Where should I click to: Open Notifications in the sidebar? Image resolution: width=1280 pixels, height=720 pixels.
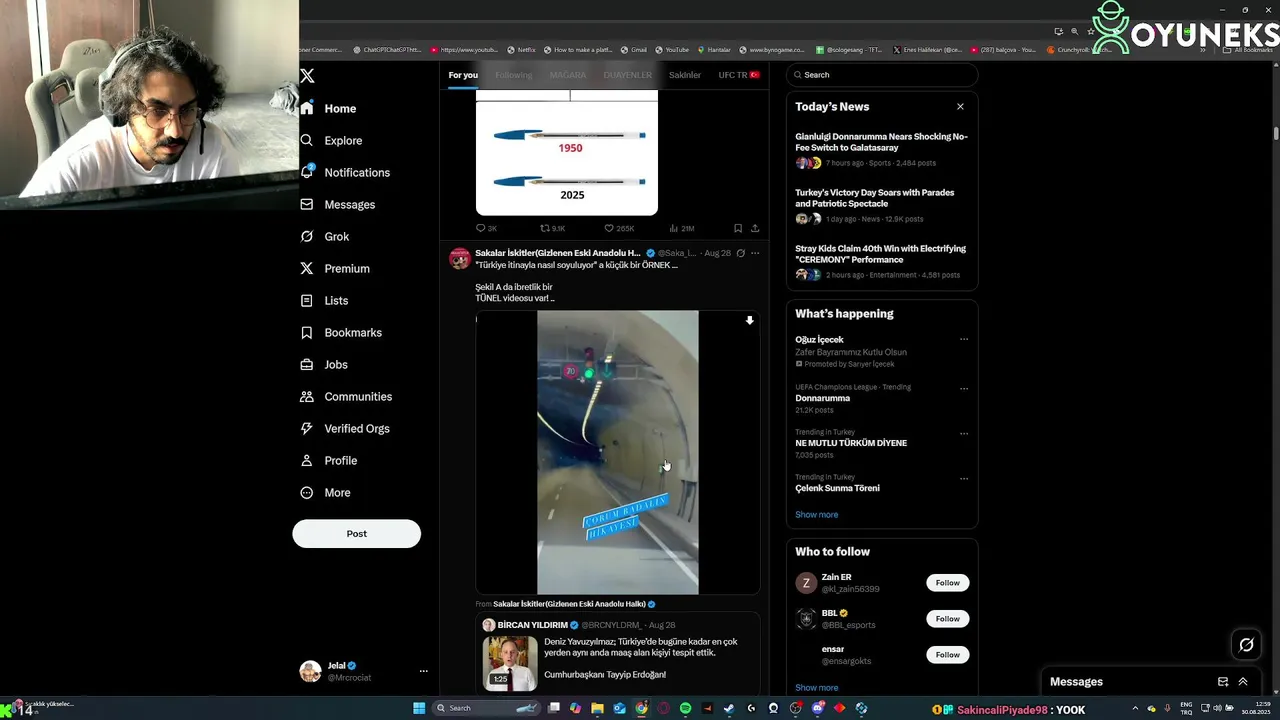tap(345, 173)
